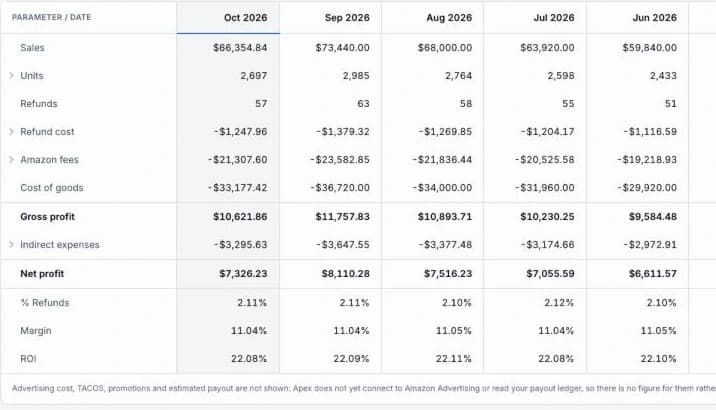Click the Oct 2026 units value 2,697
Viewport: 716px width, 410px height.
(254, 76)
